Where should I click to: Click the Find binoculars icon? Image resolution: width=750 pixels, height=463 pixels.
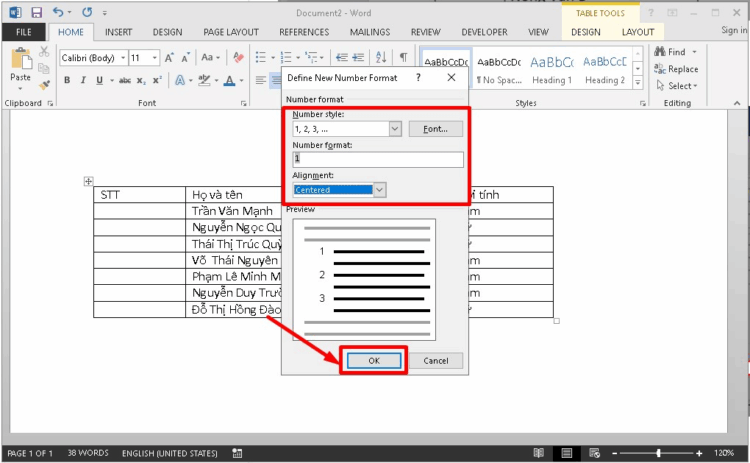(661, 52)
